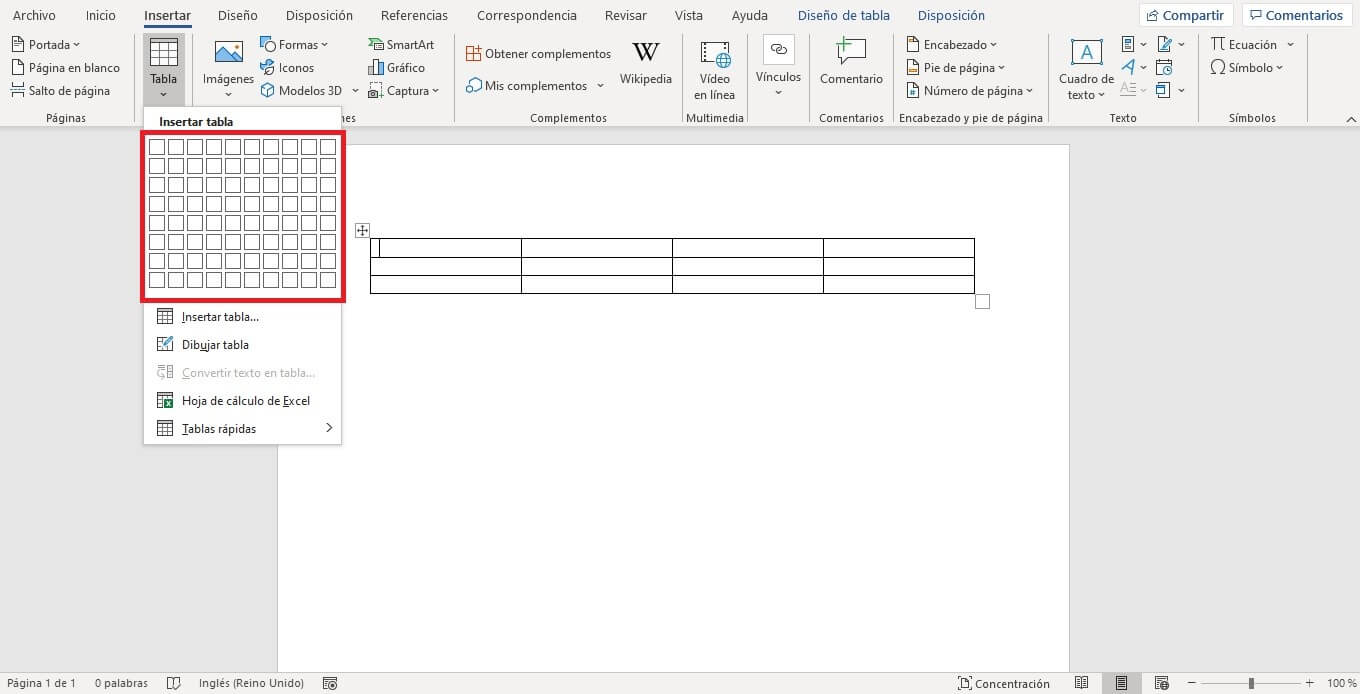The width and height of the screenshot is (1360, 694).
Task: Choose Insertar tabla... from the menu
Action: (242, 317)
